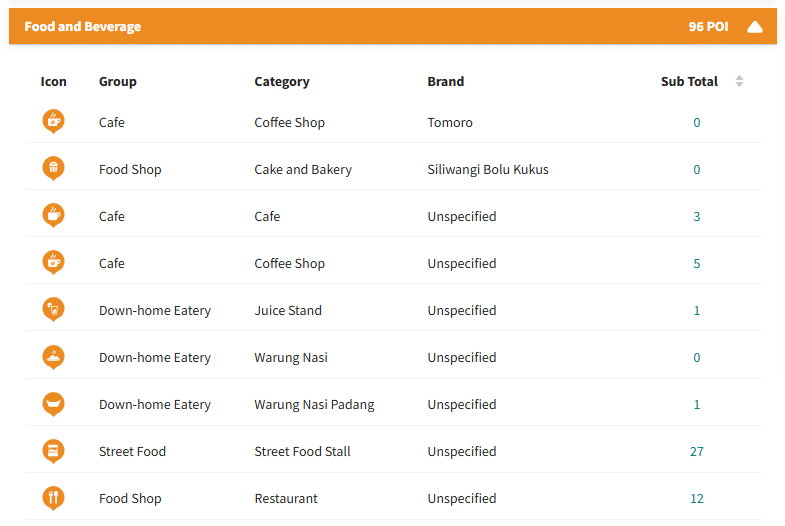785x526 pixels.
Task: Click the Juice Stand drink icon
Action: (53, 310)
